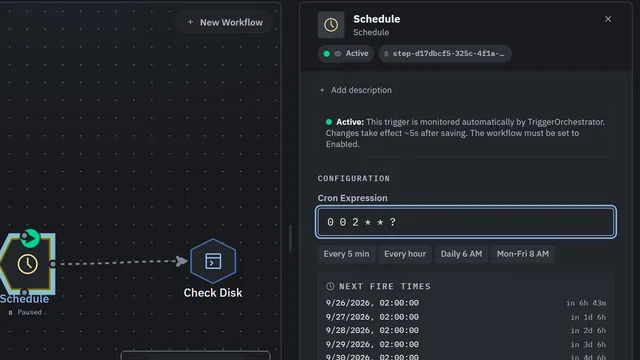Image resolution: width=640 pixels, height=360 pixels.
Task: Create a New Workflow
Action: (x=224, y=22)
